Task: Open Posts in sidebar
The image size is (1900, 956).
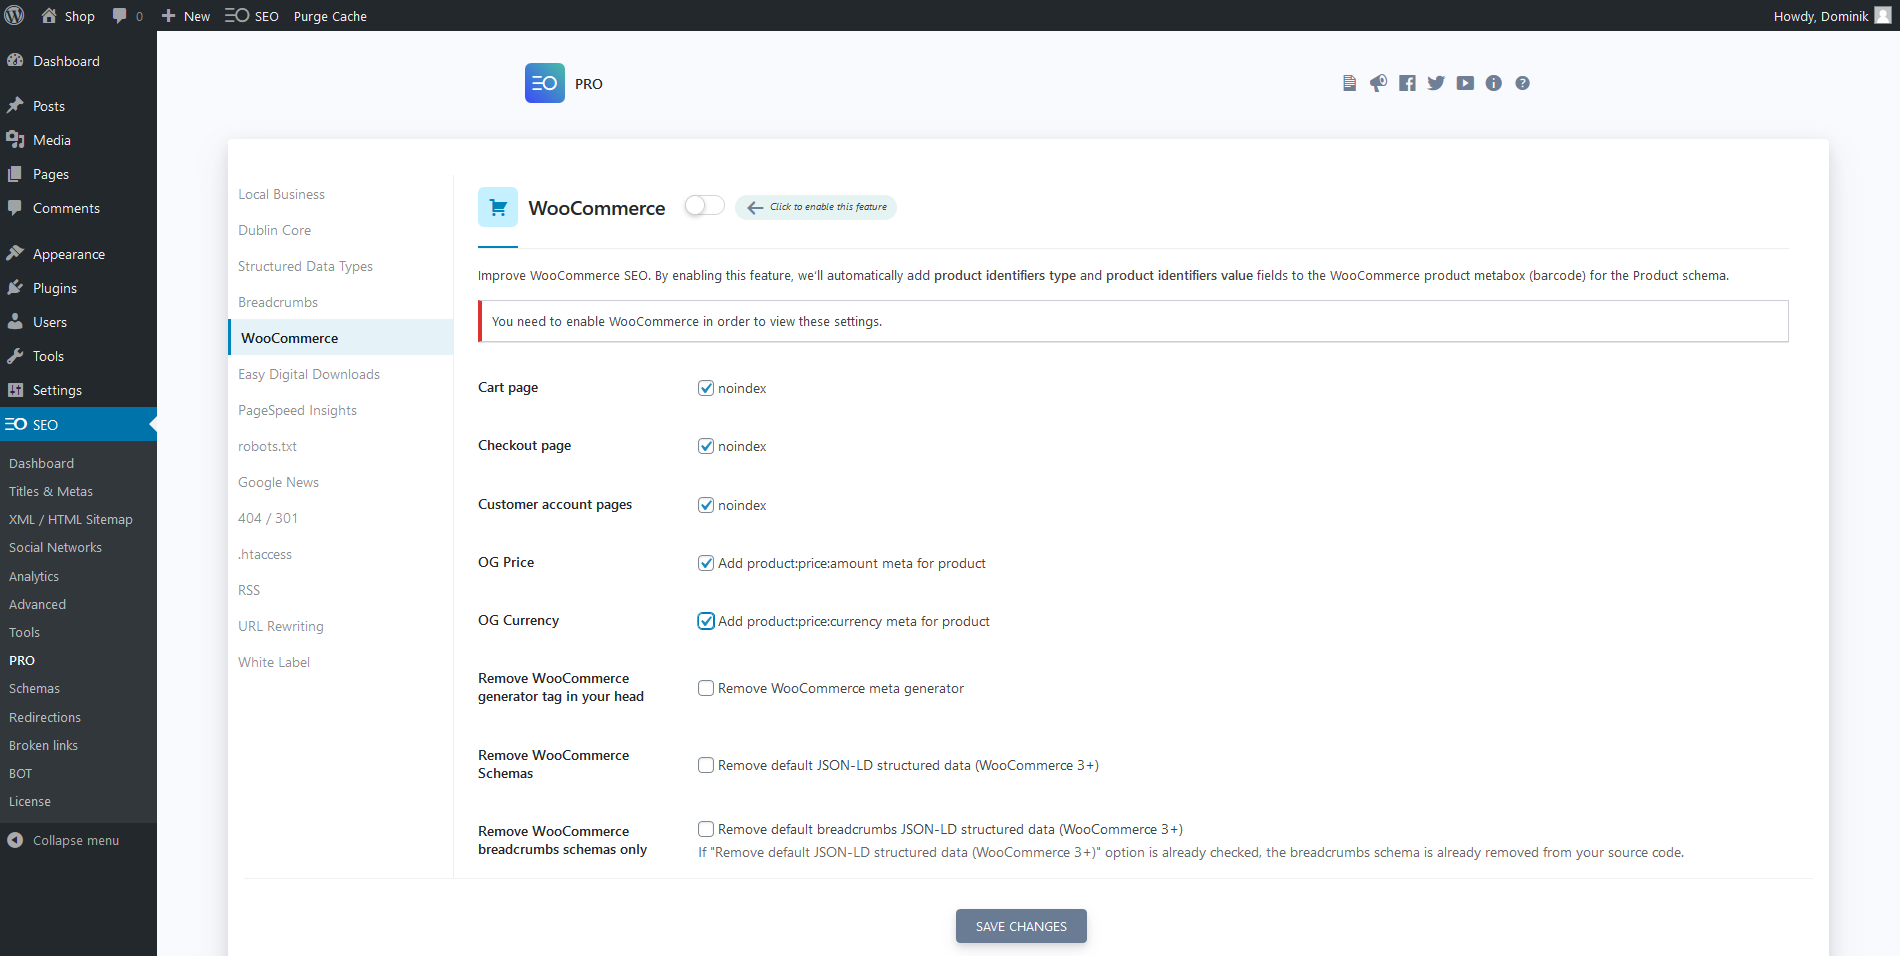Action: (78, 106)
